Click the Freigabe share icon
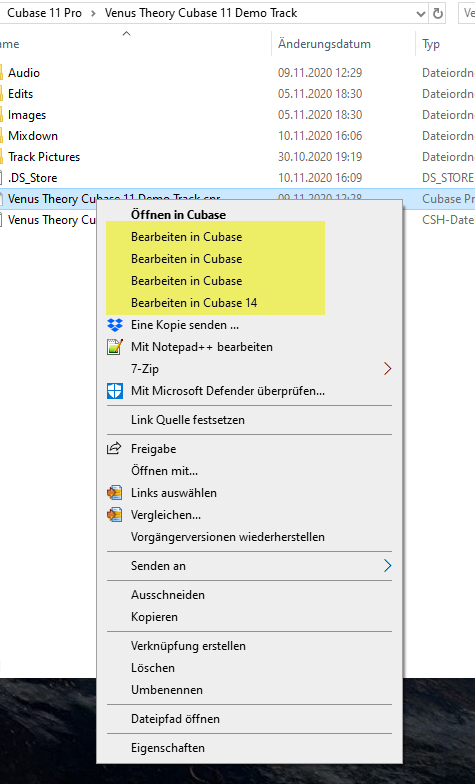This screenshot has width=475, height=784. (114, 448)
